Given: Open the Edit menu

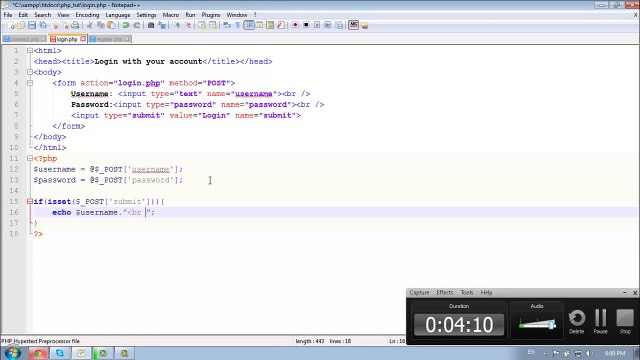Looking at the screenshot, I should [x=23, y=15].
